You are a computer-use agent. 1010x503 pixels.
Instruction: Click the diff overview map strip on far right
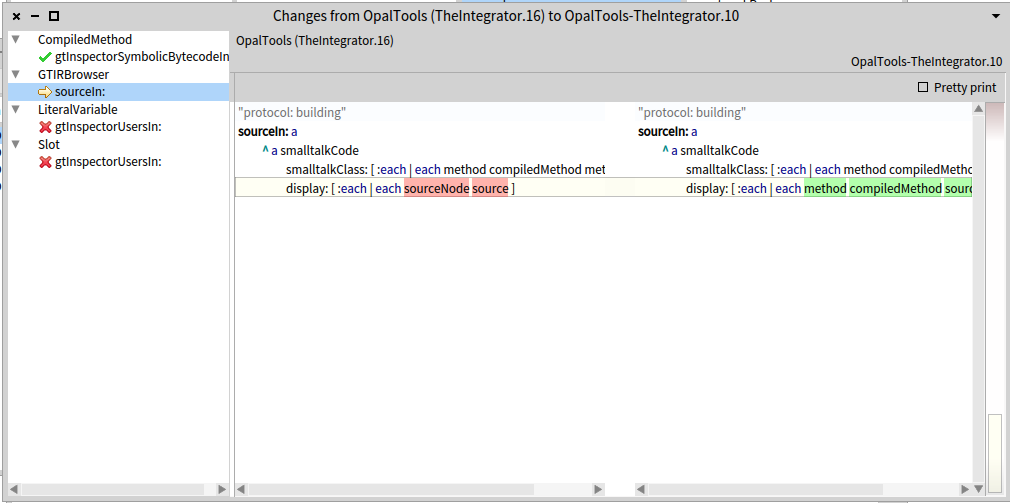(x=995, y=299)
